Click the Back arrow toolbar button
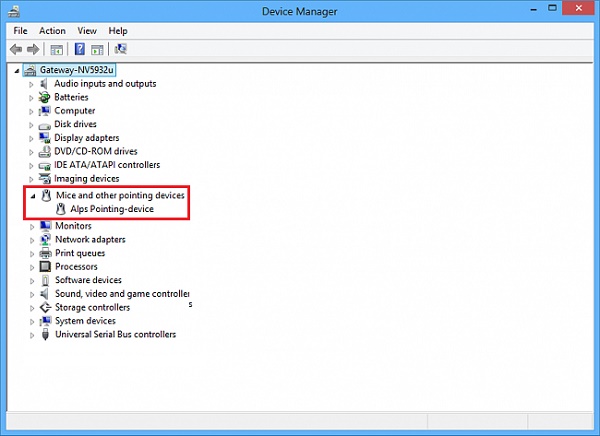This screenshot has width=600, height=436. 17,49
